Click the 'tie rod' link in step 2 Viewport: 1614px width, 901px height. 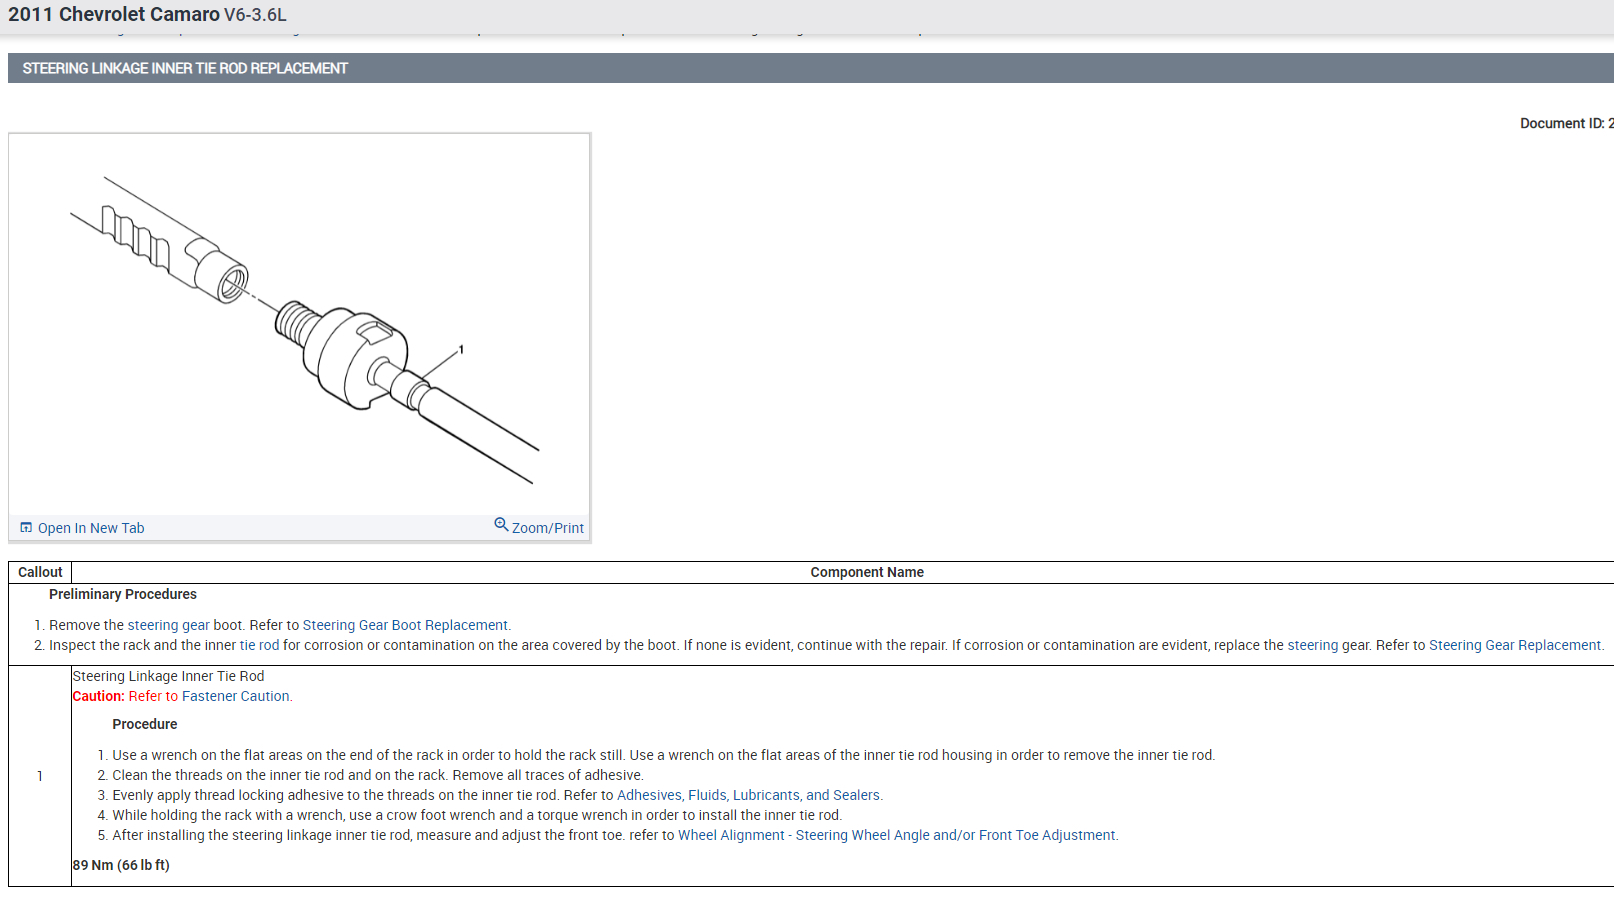pos(260,645)
